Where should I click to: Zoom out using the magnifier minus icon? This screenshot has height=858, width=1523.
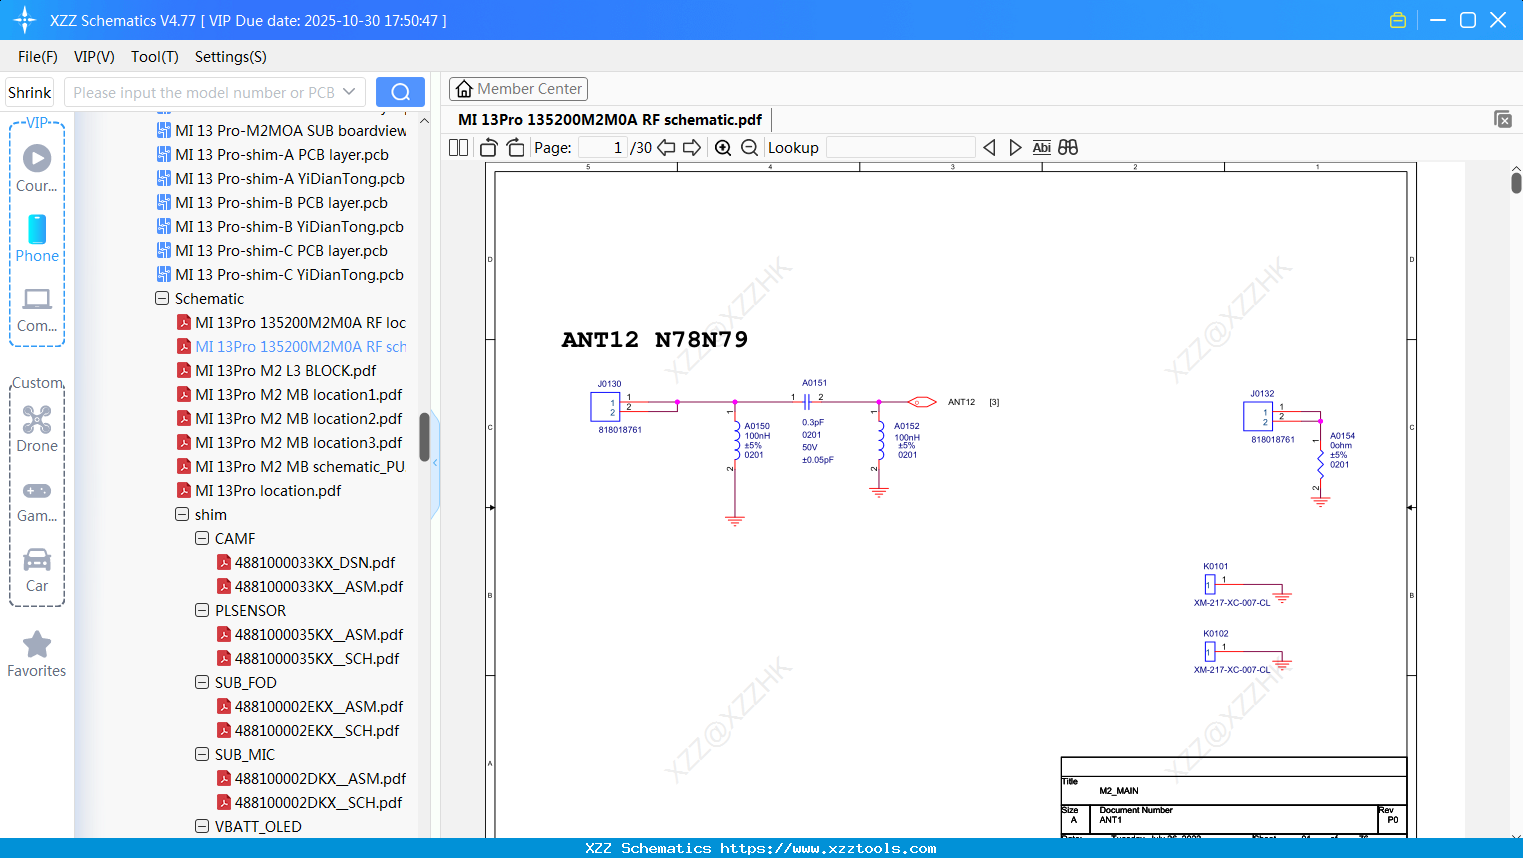(x=748, y=147)
